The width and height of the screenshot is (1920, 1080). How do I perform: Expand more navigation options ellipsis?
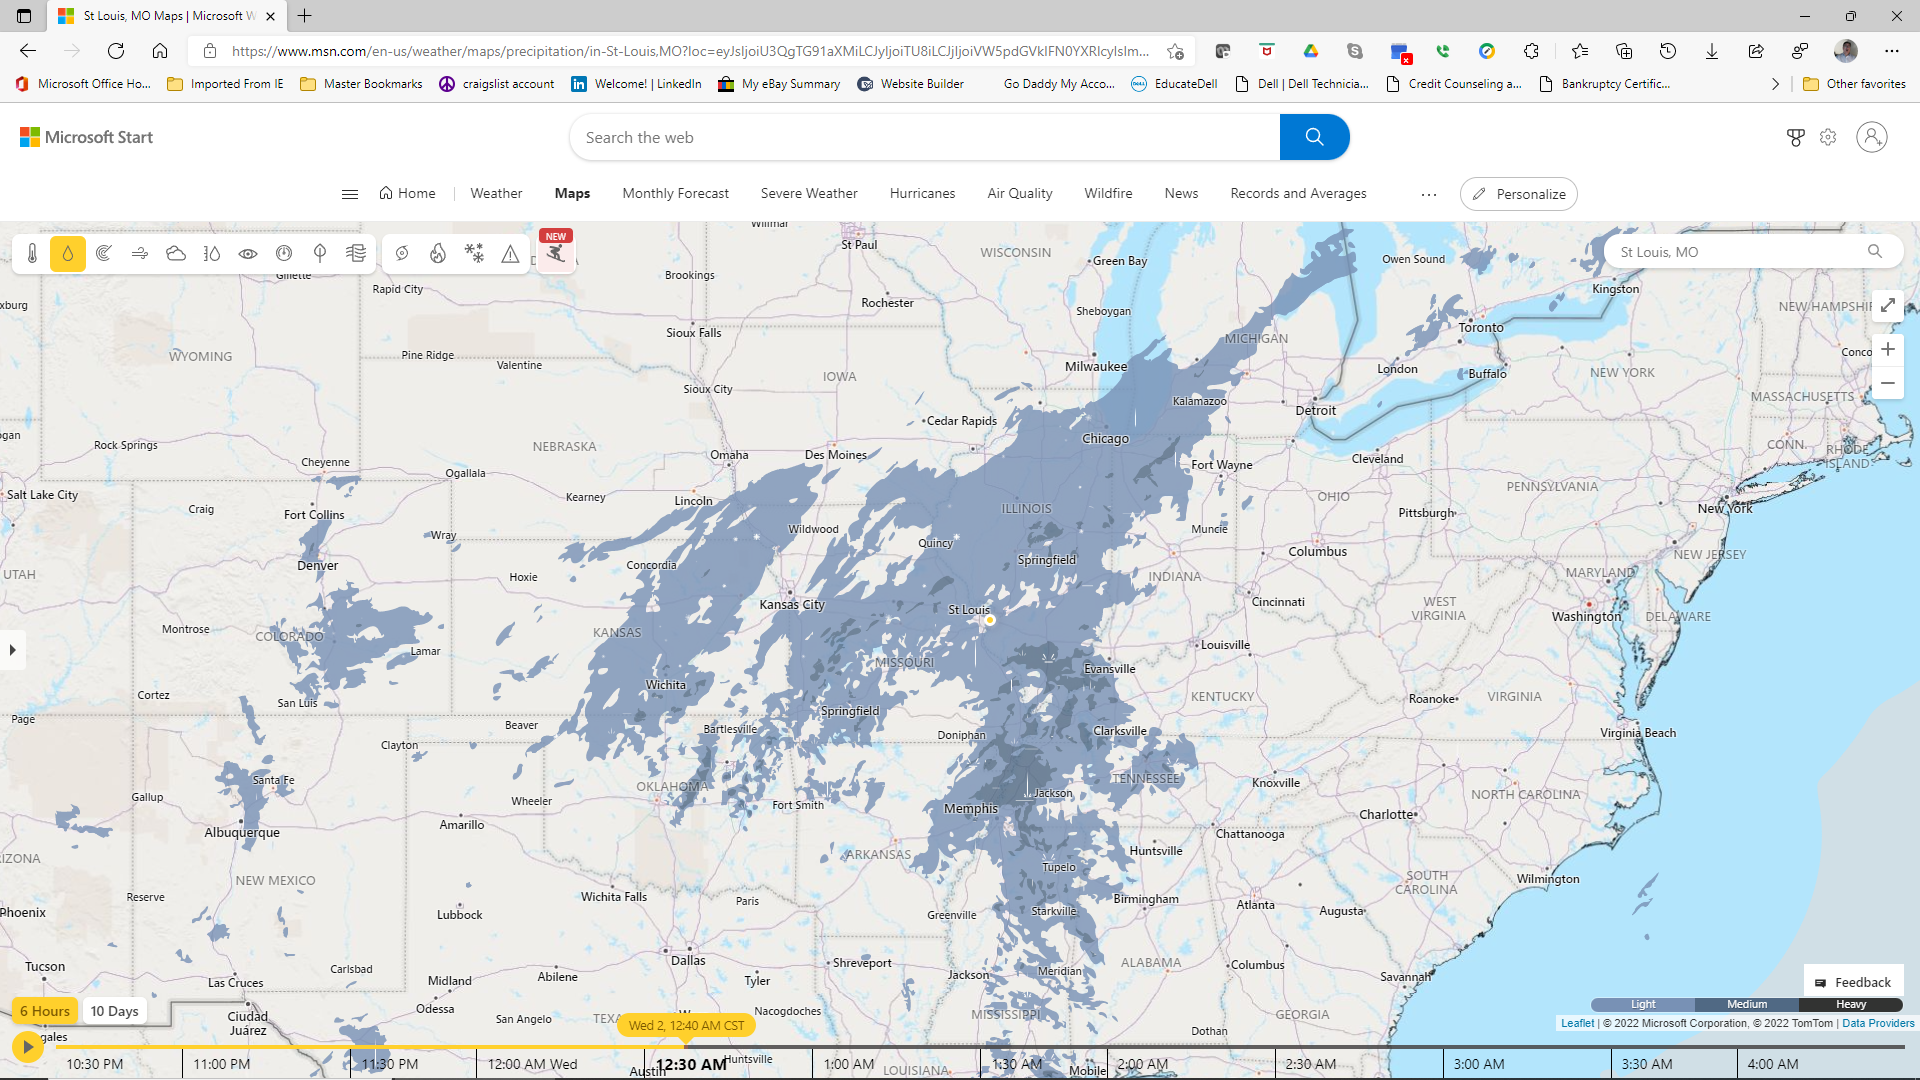coord(1429,195)
